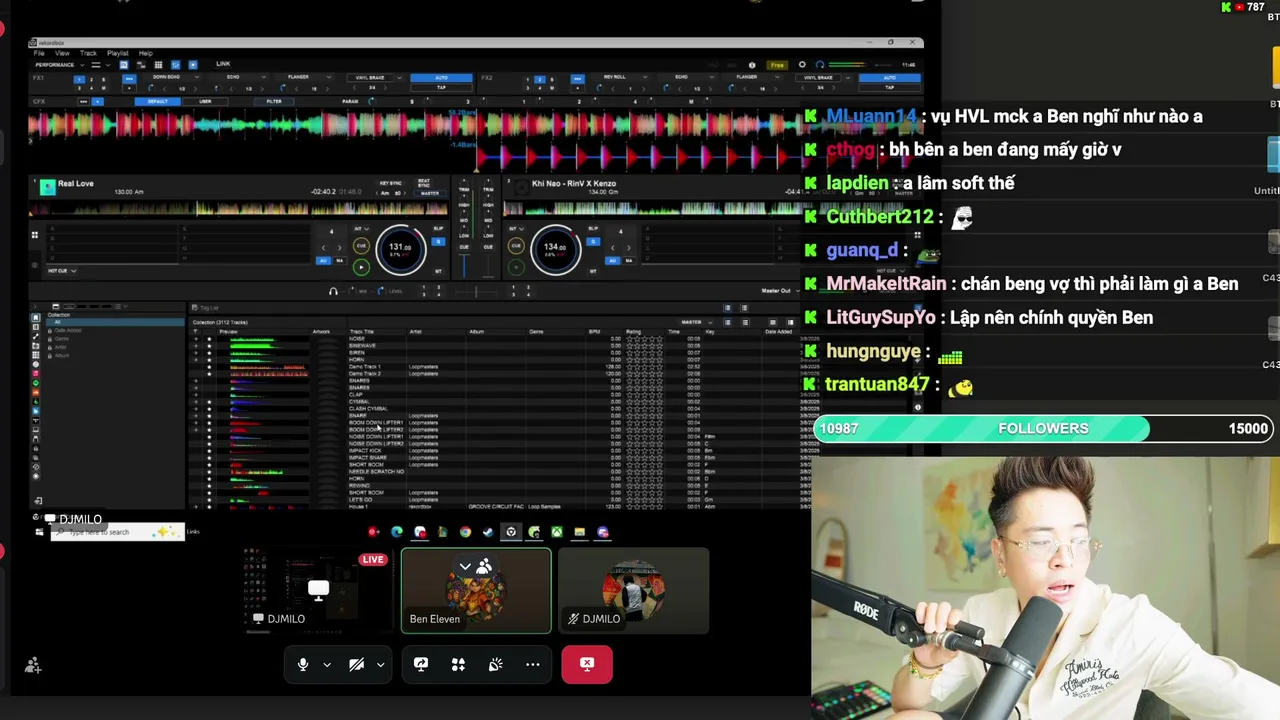Select the Khi Nao - RinV X Kenzo title
Screen dimensions: 1280x720
pyautogui.click(x=574, y=184)
